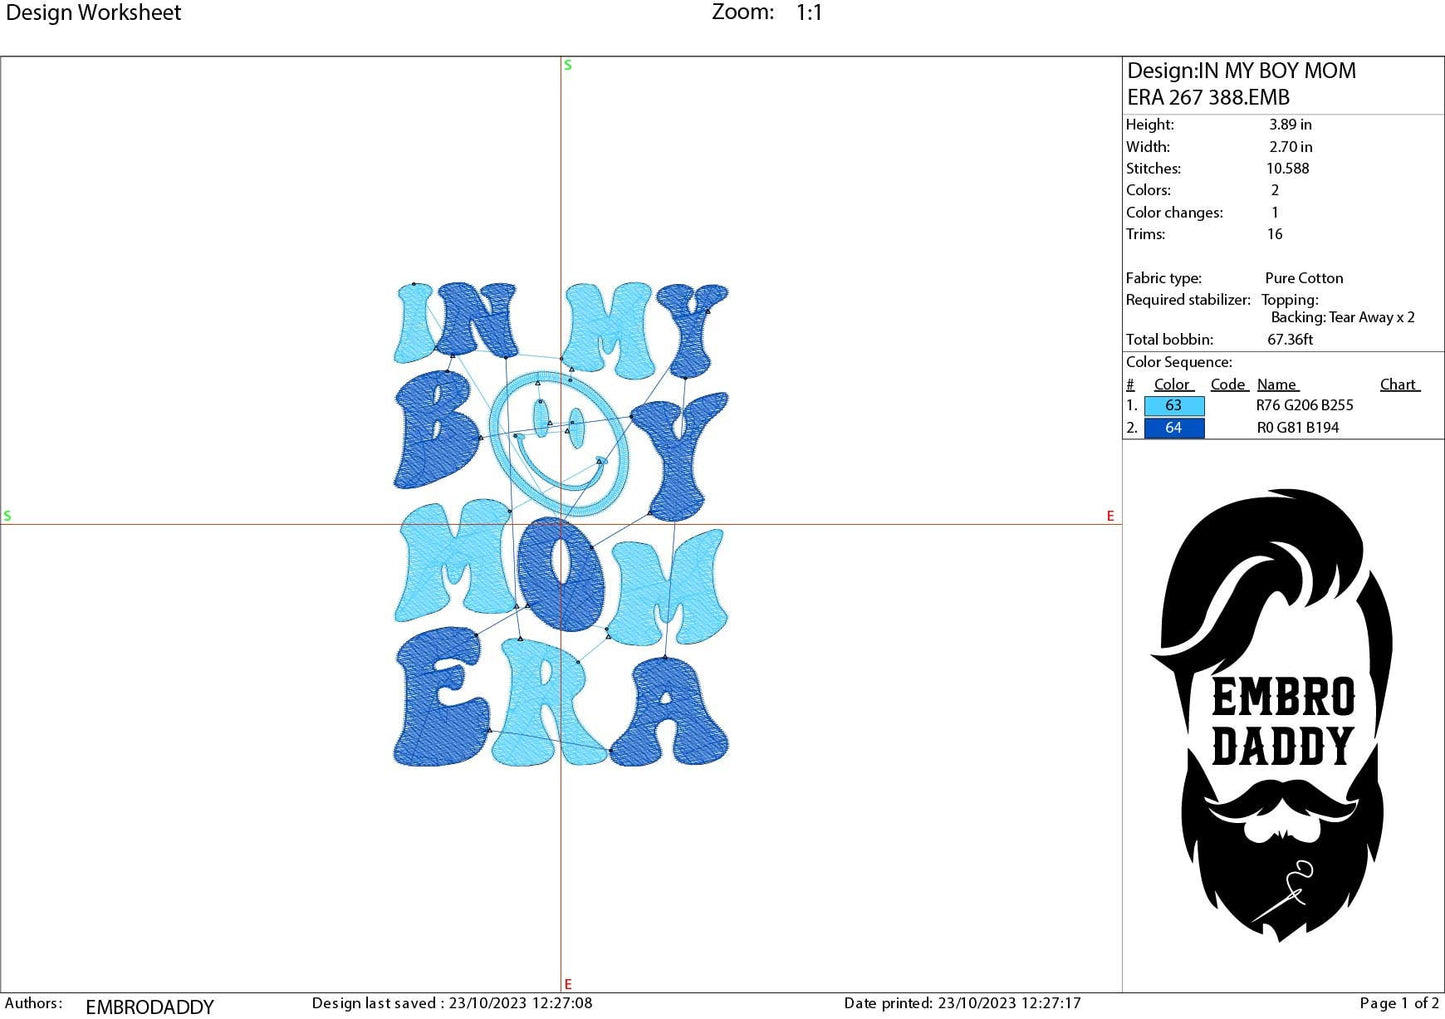Click the red E marker below the design
Screen dimensions: 1445x1019
tap(567, 983)
